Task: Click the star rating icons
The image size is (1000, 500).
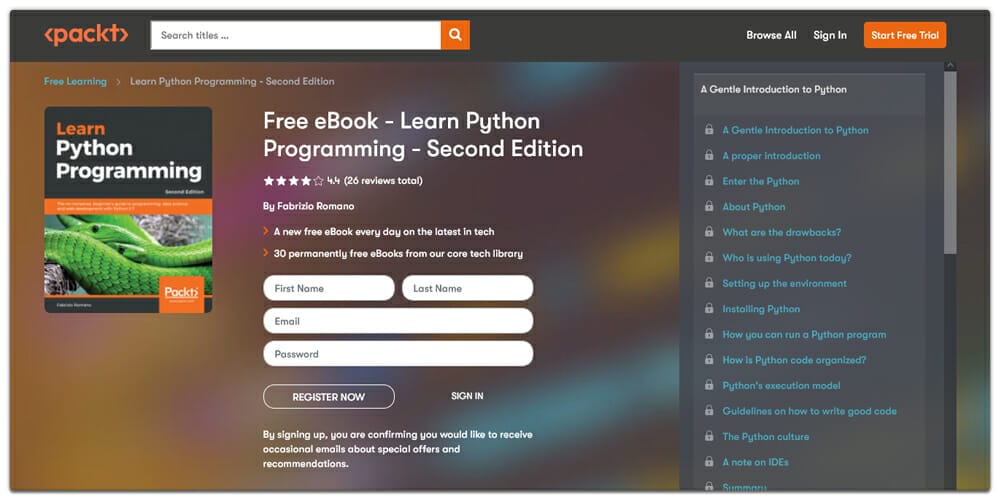Action: [x=293, y=181]
